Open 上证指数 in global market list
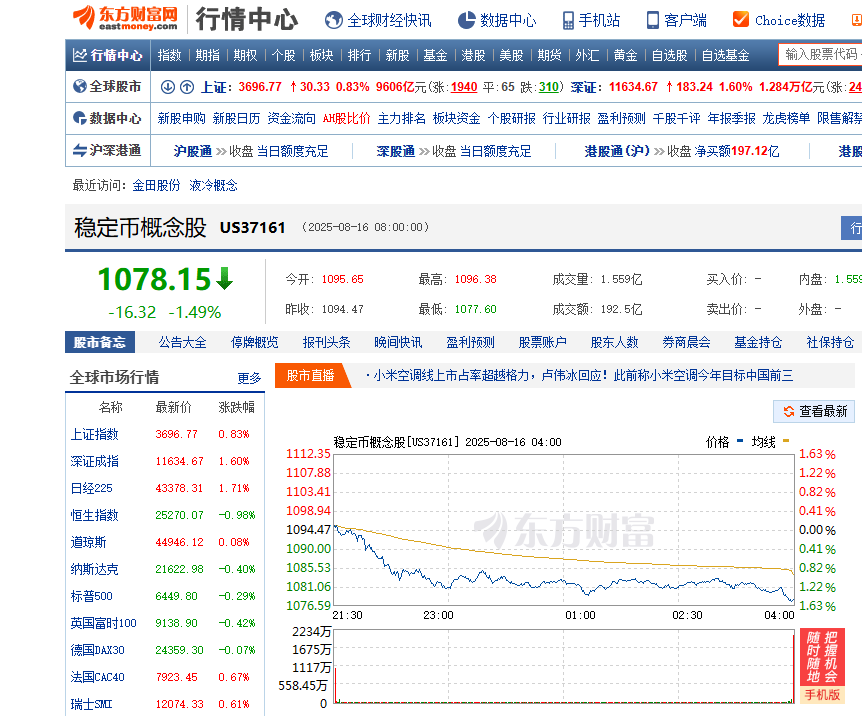 pyautogui.click(x=95, y=434)
